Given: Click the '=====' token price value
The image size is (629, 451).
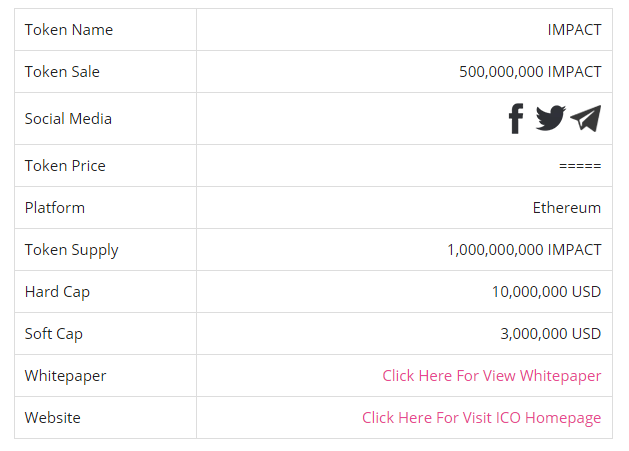Looking at the screenshot, I should pos(580,166).
